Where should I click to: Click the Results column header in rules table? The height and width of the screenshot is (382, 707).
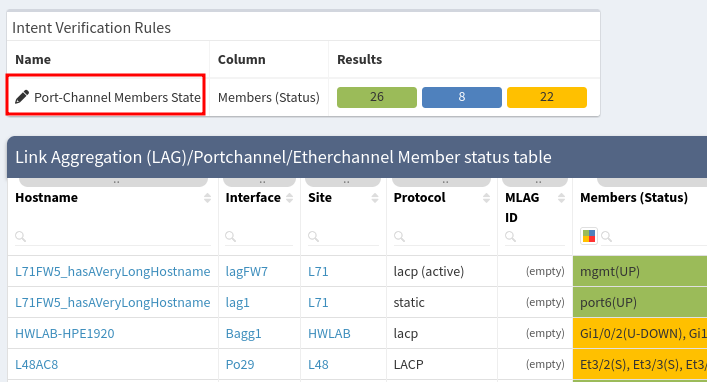(360, 60)
